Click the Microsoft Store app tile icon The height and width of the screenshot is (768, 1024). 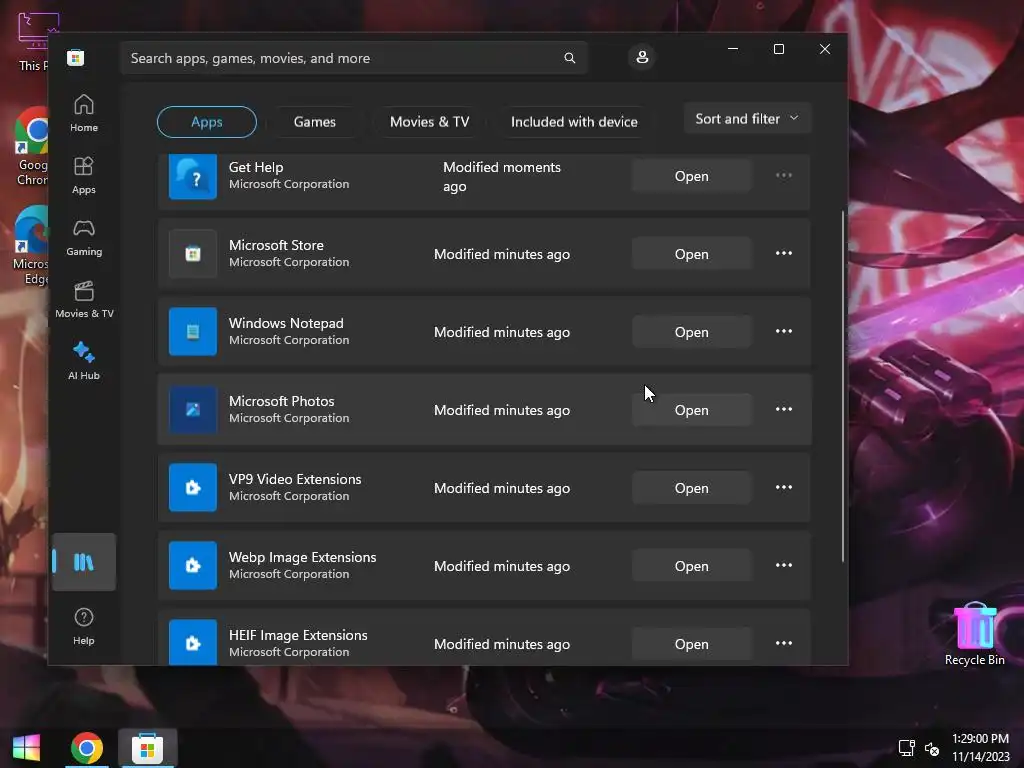193,254
